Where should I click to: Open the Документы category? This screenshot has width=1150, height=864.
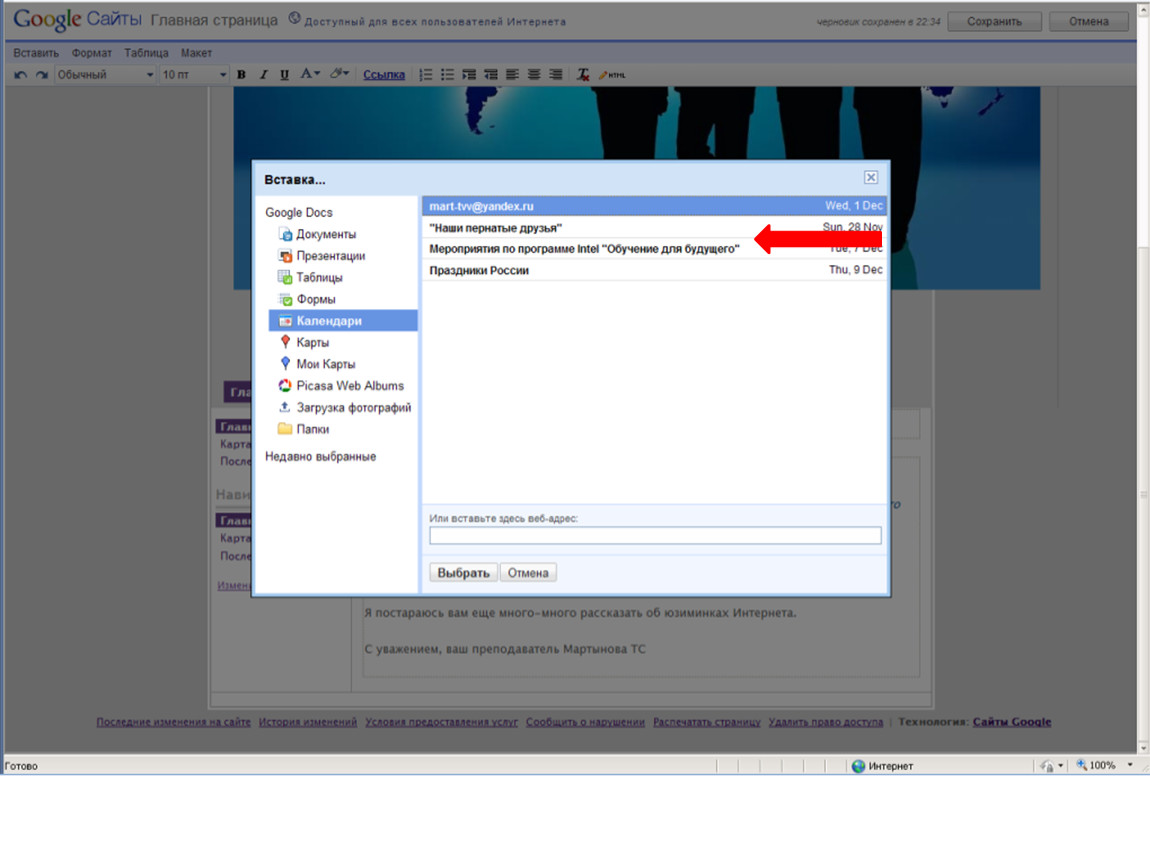317,234
